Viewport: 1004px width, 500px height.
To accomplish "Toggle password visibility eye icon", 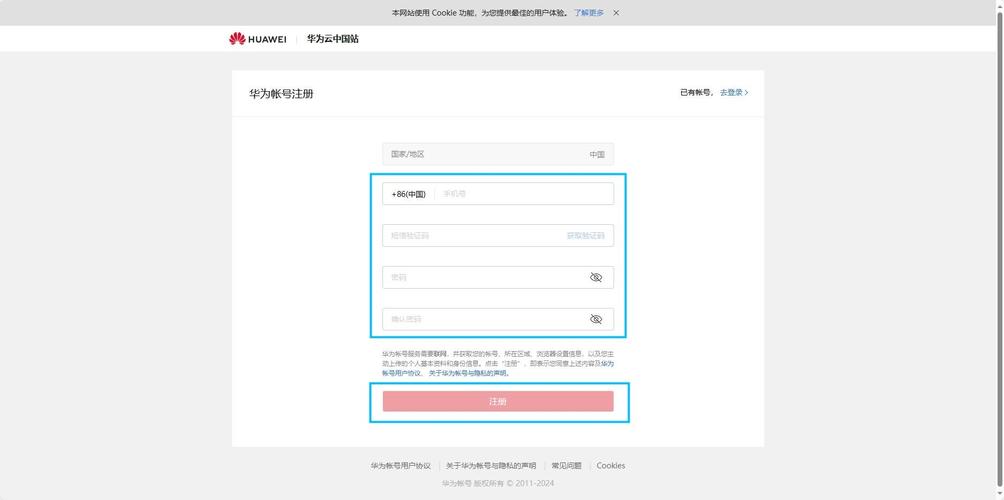I will pos(596,278).
